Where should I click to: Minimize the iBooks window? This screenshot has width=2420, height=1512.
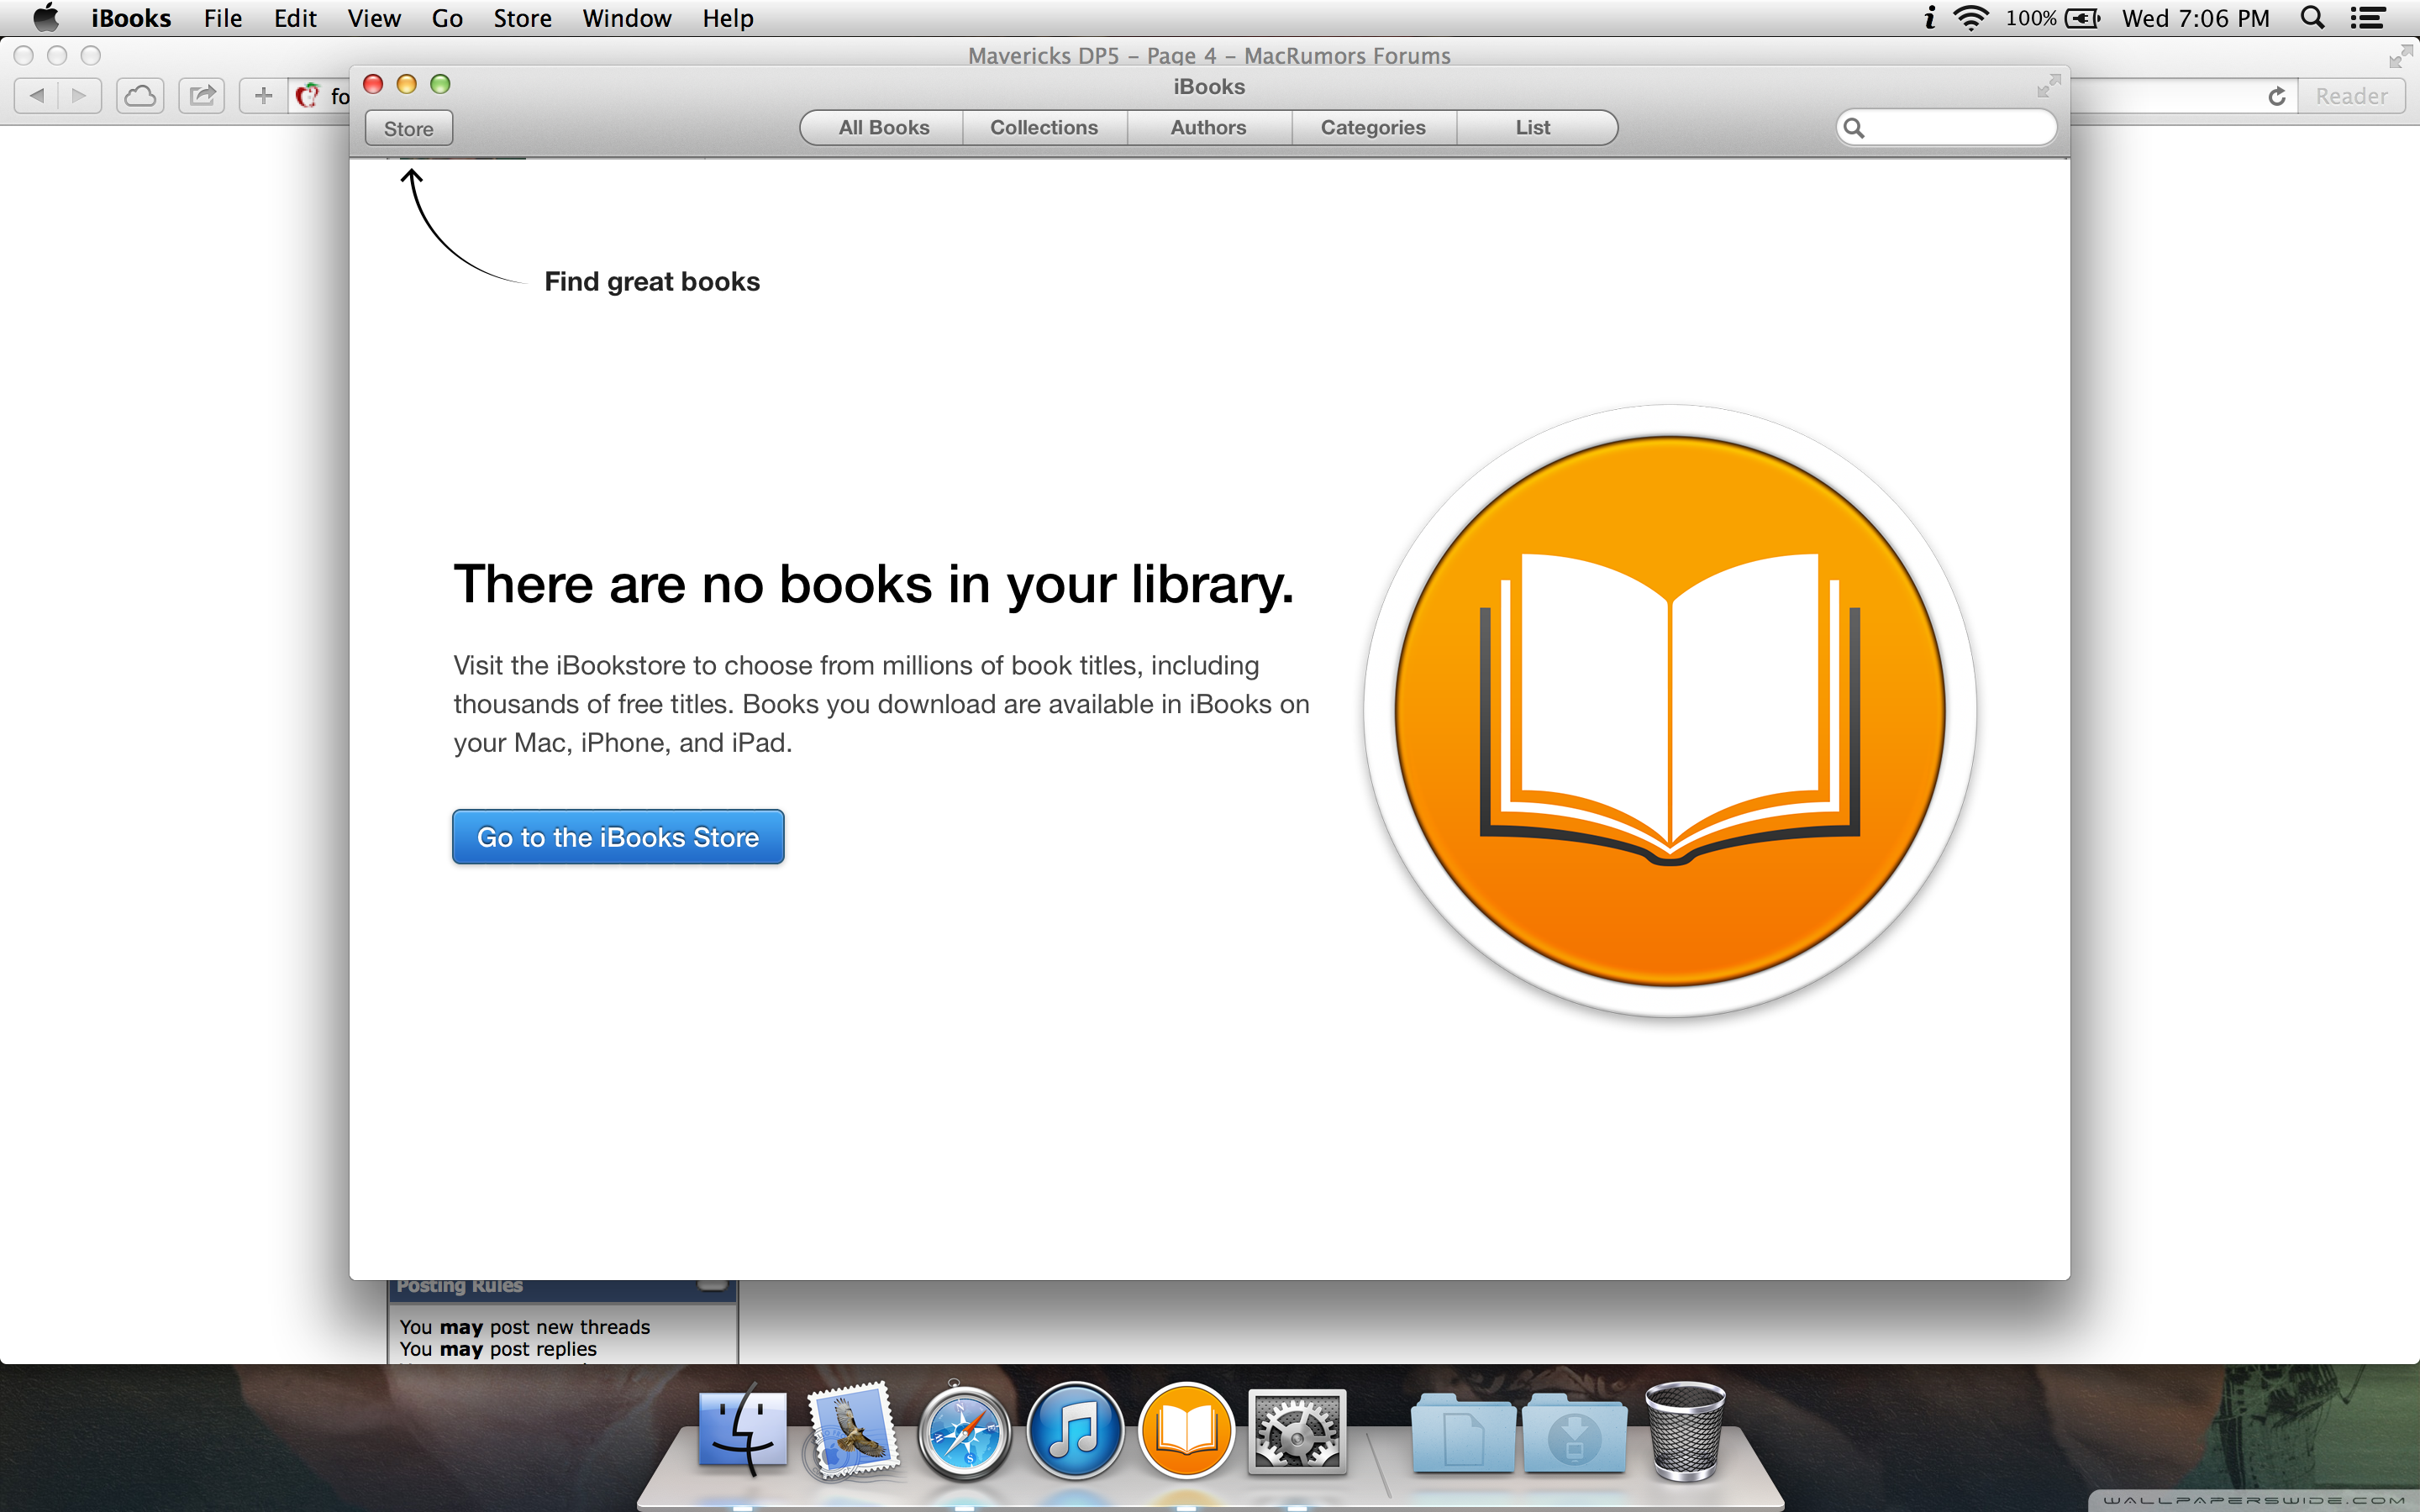coord(406,84)
